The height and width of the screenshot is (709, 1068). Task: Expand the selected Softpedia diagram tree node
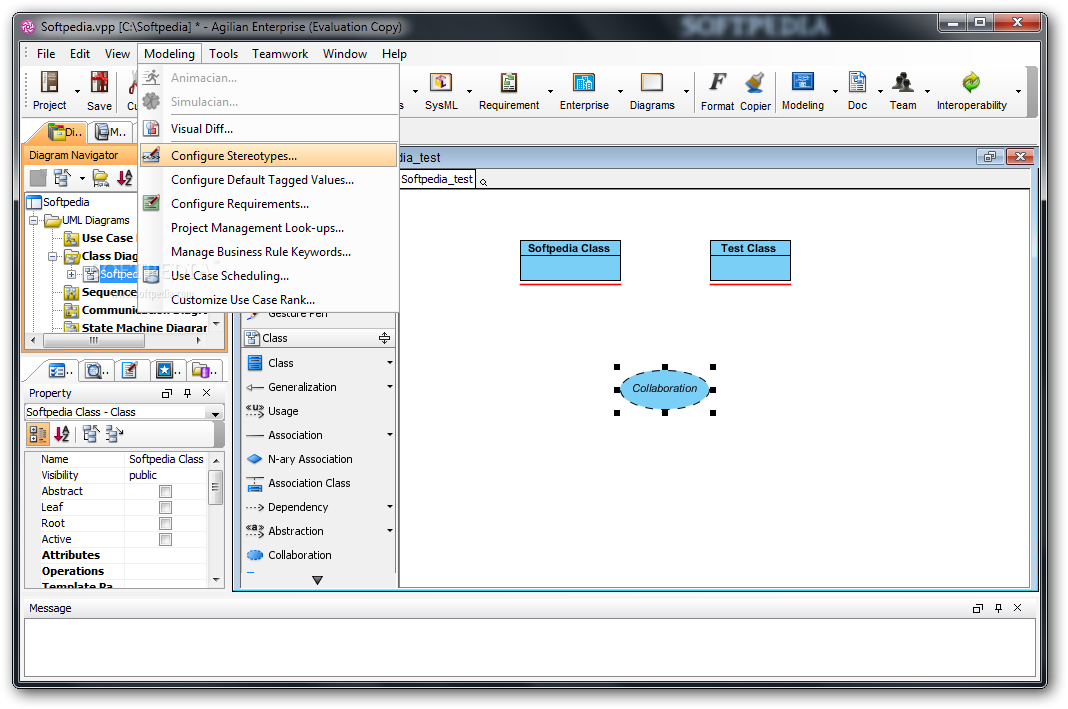72,274
